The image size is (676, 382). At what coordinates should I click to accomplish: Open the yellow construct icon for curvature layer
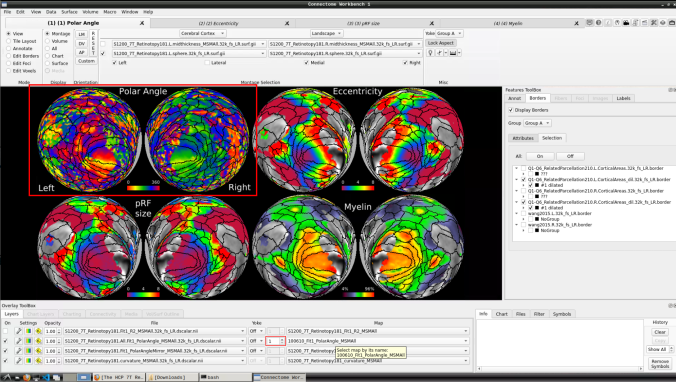pyautogui.click(x=38, y=360)
